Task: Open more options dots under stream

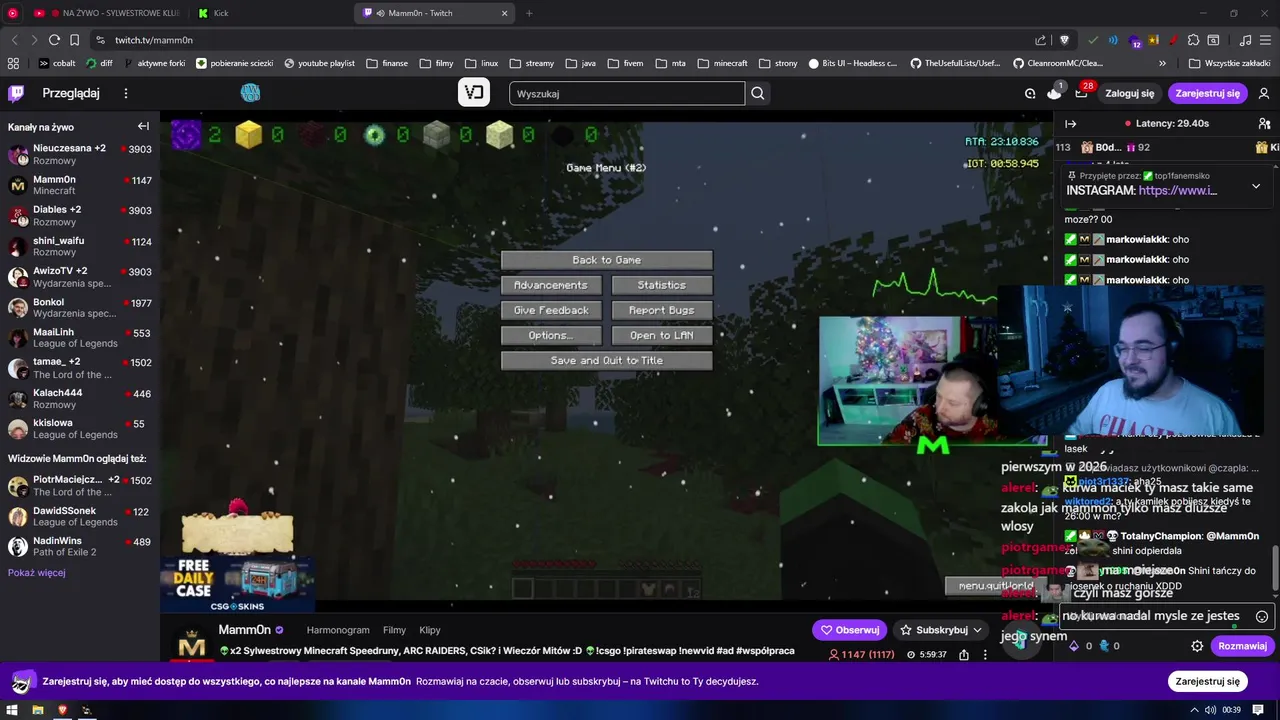Action: pyautogui.click(x=985, y=655)
